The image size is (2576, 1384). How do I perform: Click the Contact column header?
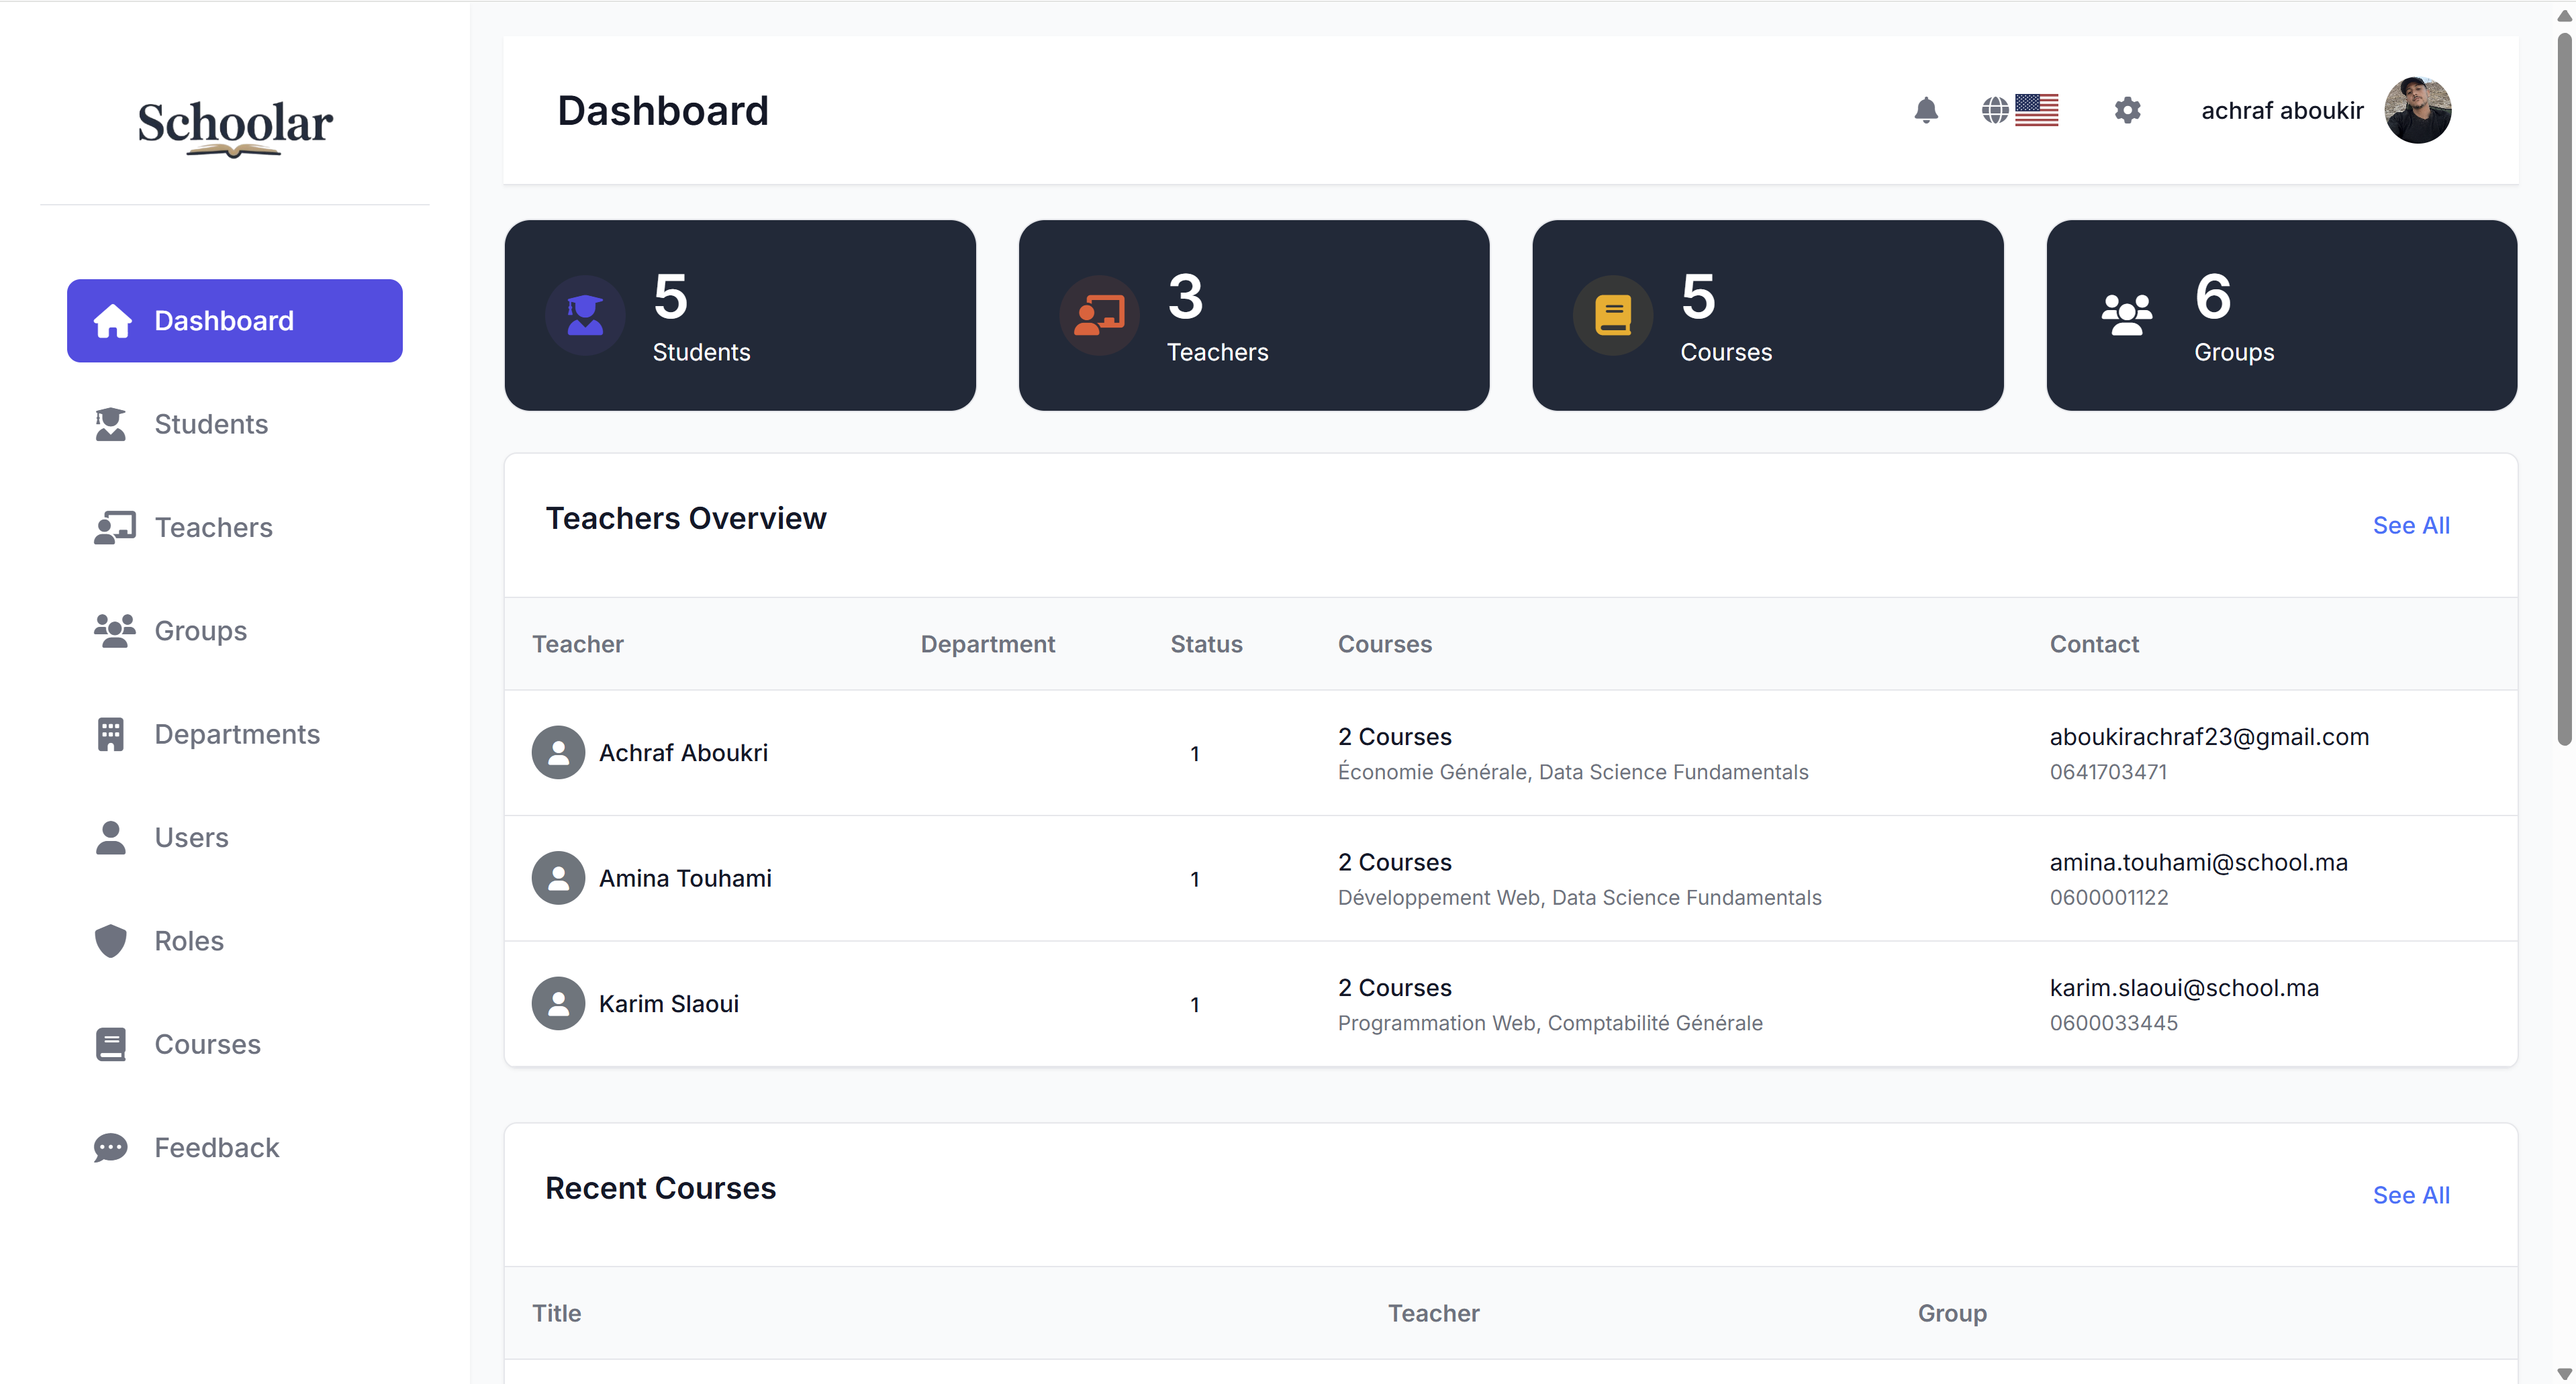pos(2094,644)
